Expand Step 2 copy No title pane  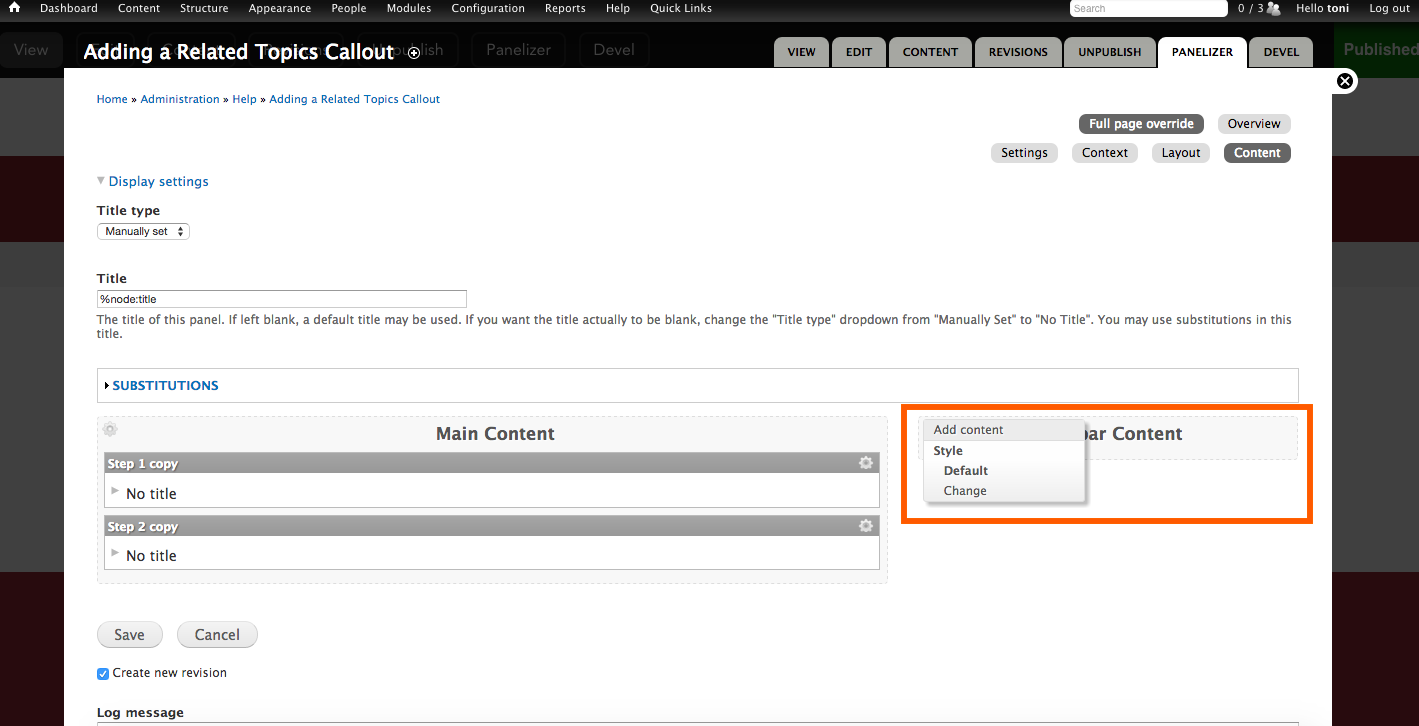pyautogui.click(x=116, y=553)
